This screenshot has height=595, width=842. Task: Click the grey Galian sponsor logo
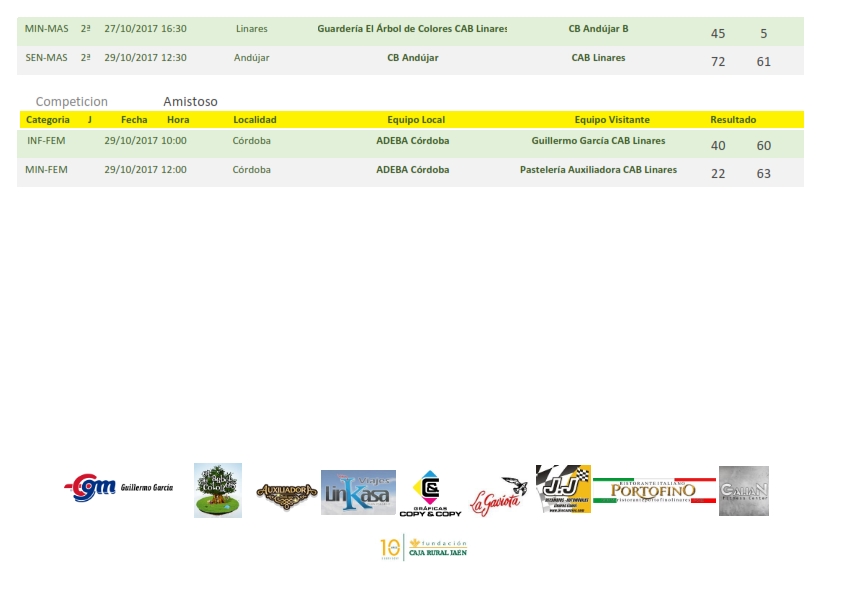tap(743, 490)
